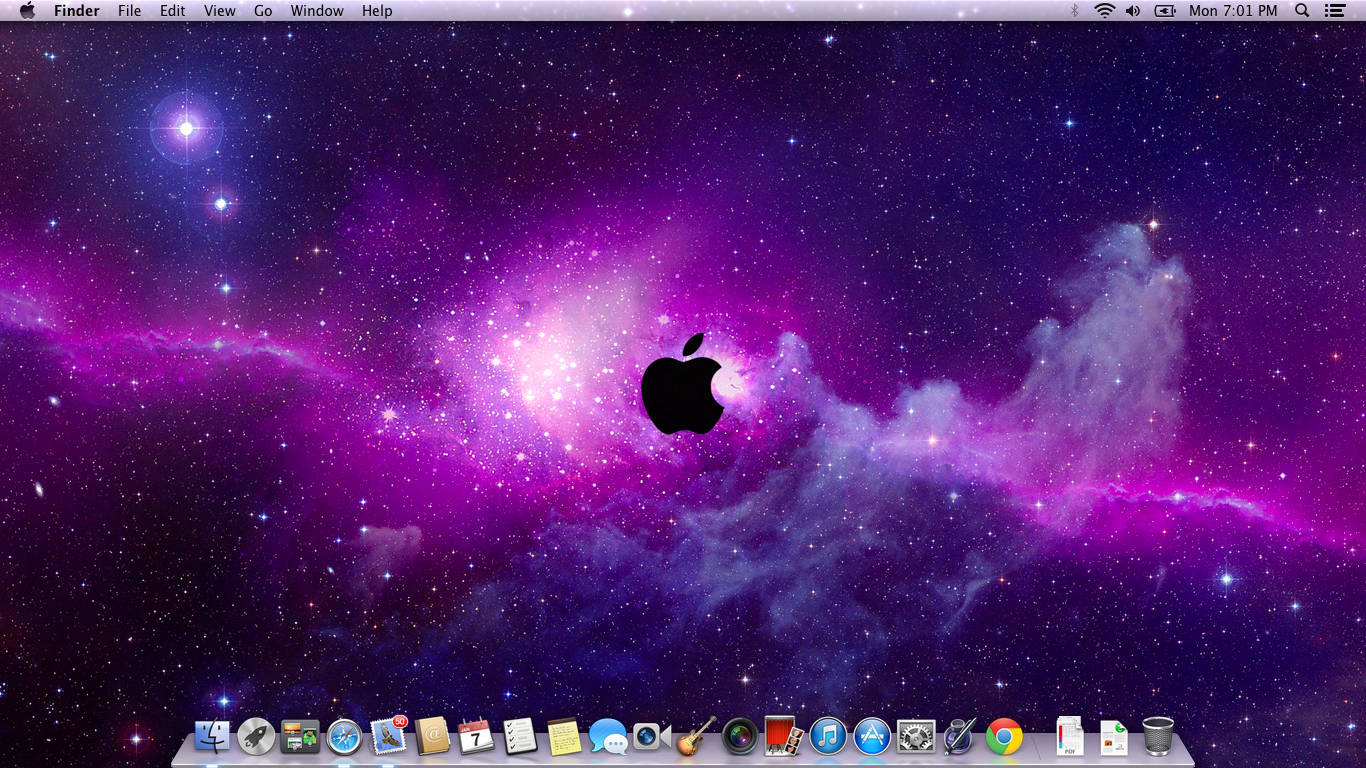Open the App Store icon
The height and width of the screenshot is (768, 1366).
pos(872,737)
